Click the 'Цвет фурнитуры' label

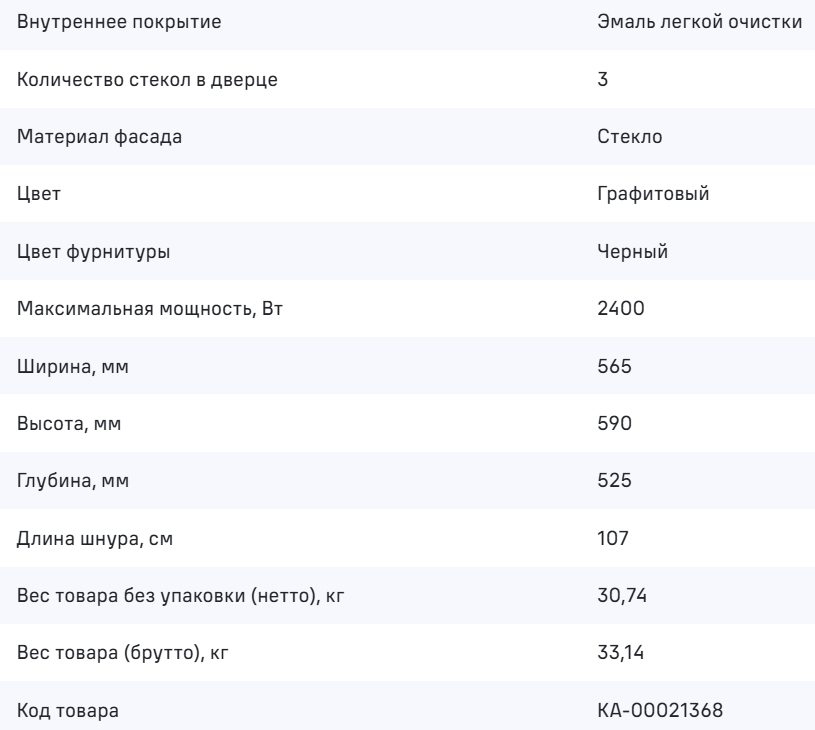click(95, 252)
